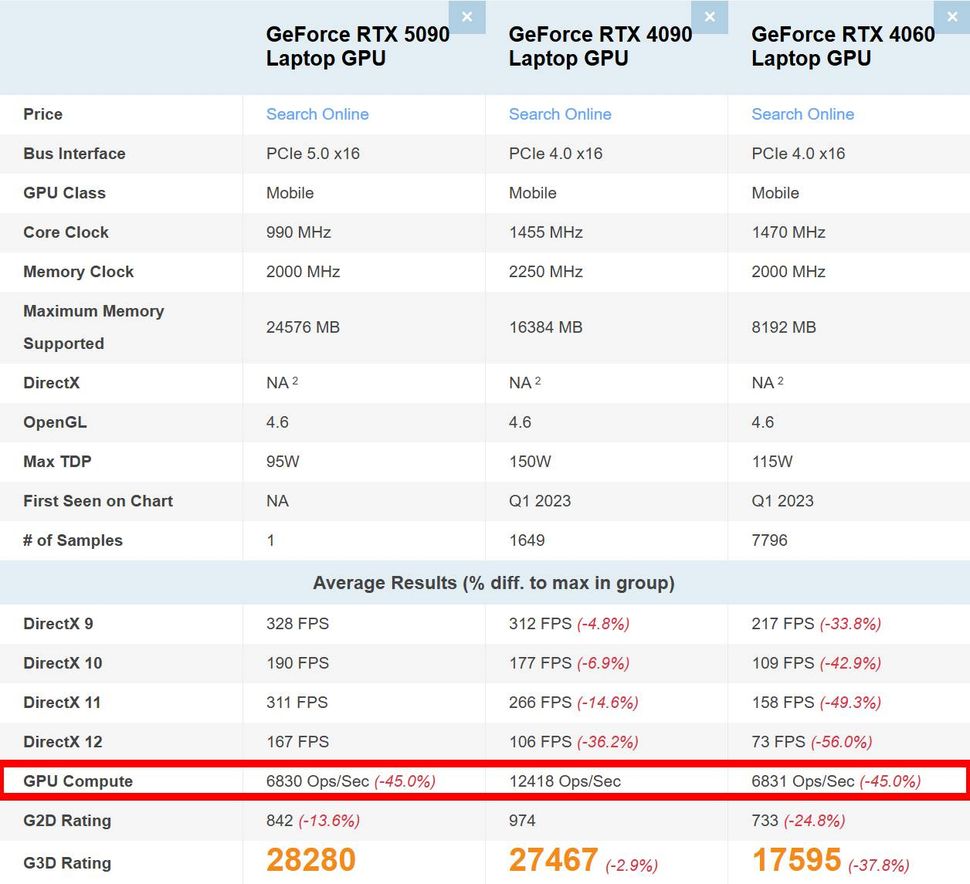The width and height of the screenshot is (970, 884).
Task: Click the 28280 G3D score for RTX 5090
Action: [310, 859]
